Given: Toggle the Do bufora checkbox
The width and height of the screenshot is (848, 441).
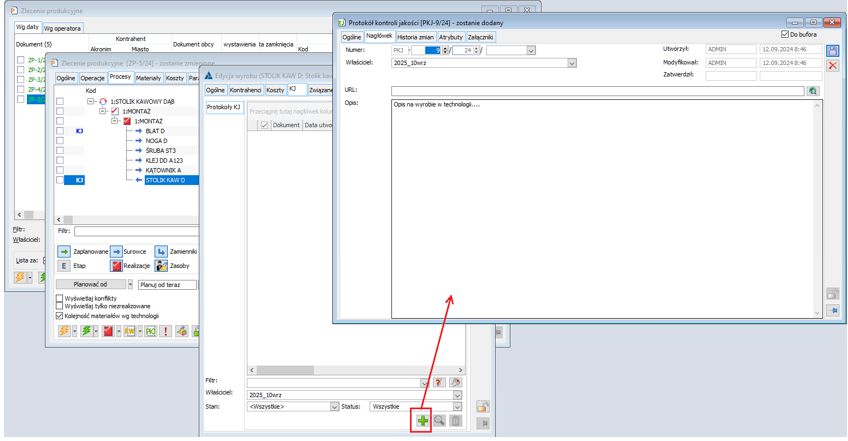Looking at the screenshot, I should pos(785,35).
